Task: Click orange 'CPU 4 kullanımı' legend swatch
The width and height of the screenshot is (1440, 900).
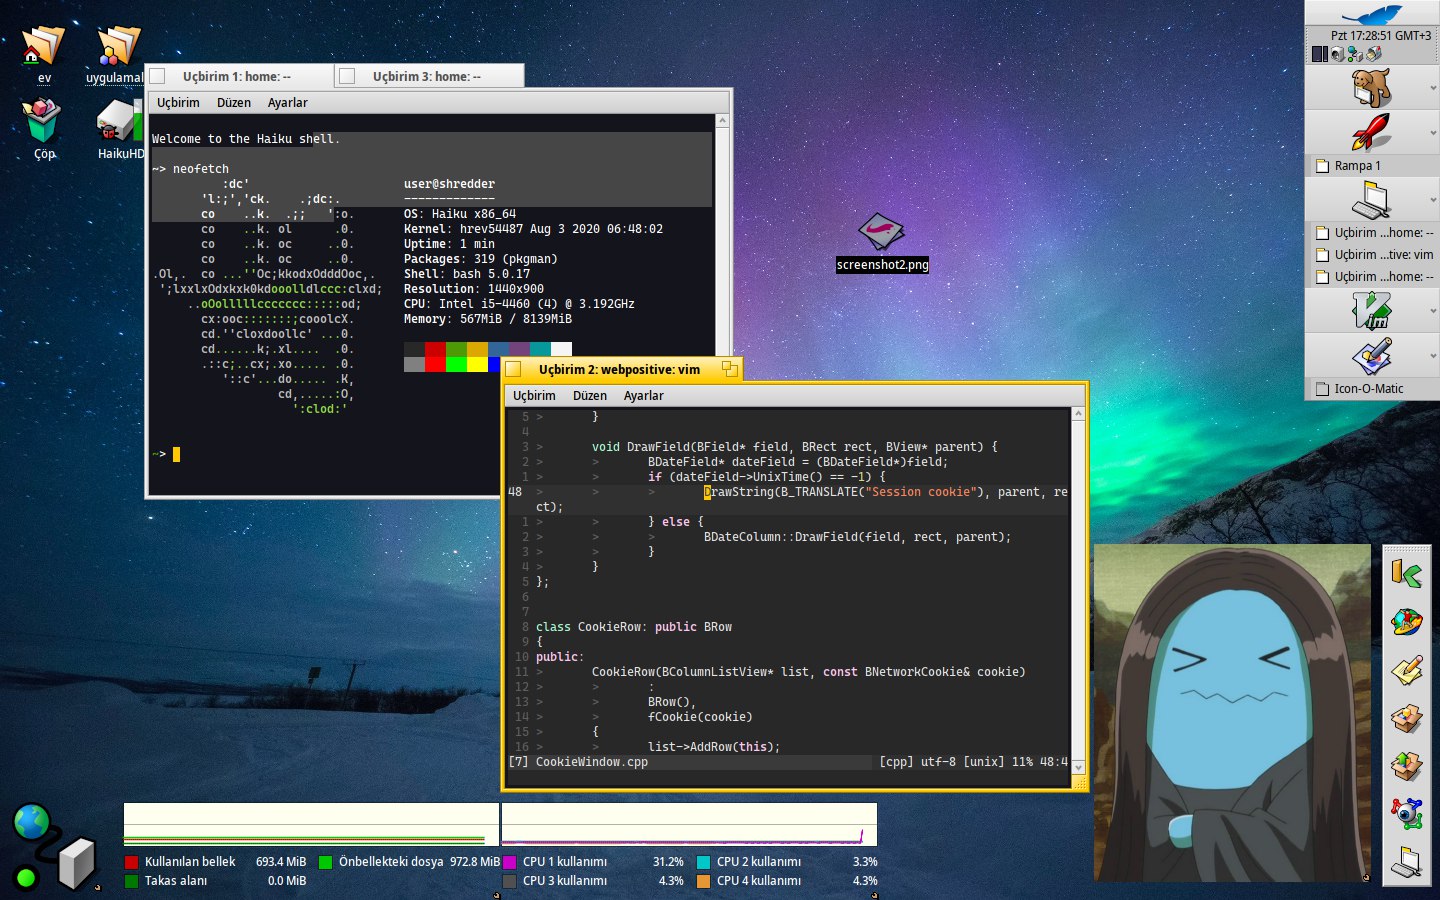Action: [703, 881]
